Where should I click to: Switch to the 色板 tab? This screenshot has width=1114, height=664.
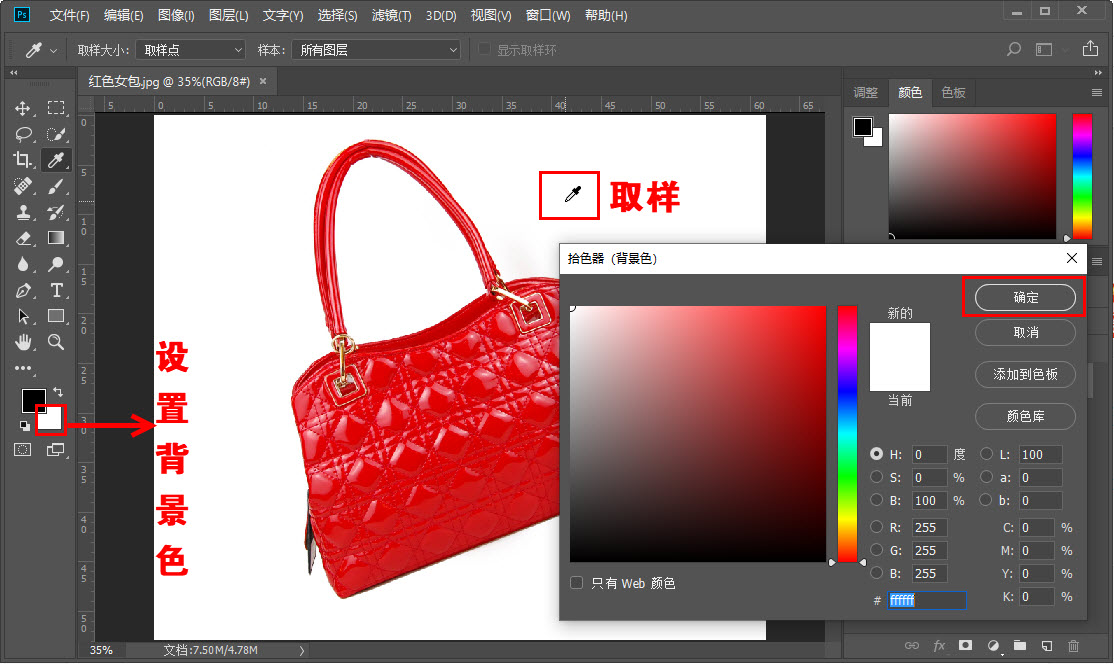coord(953,92)
